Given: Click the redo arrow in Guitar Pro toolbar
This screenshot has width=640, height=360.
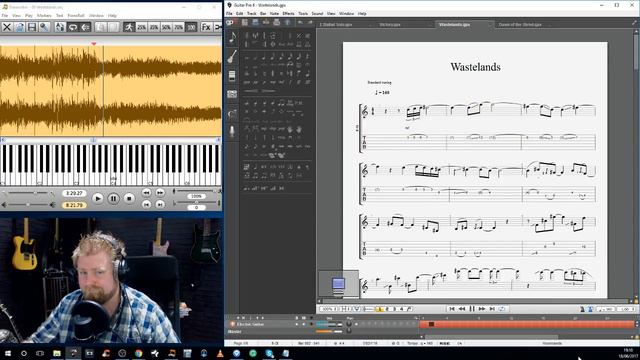Looking at the screenshot, I should (311, 22).
